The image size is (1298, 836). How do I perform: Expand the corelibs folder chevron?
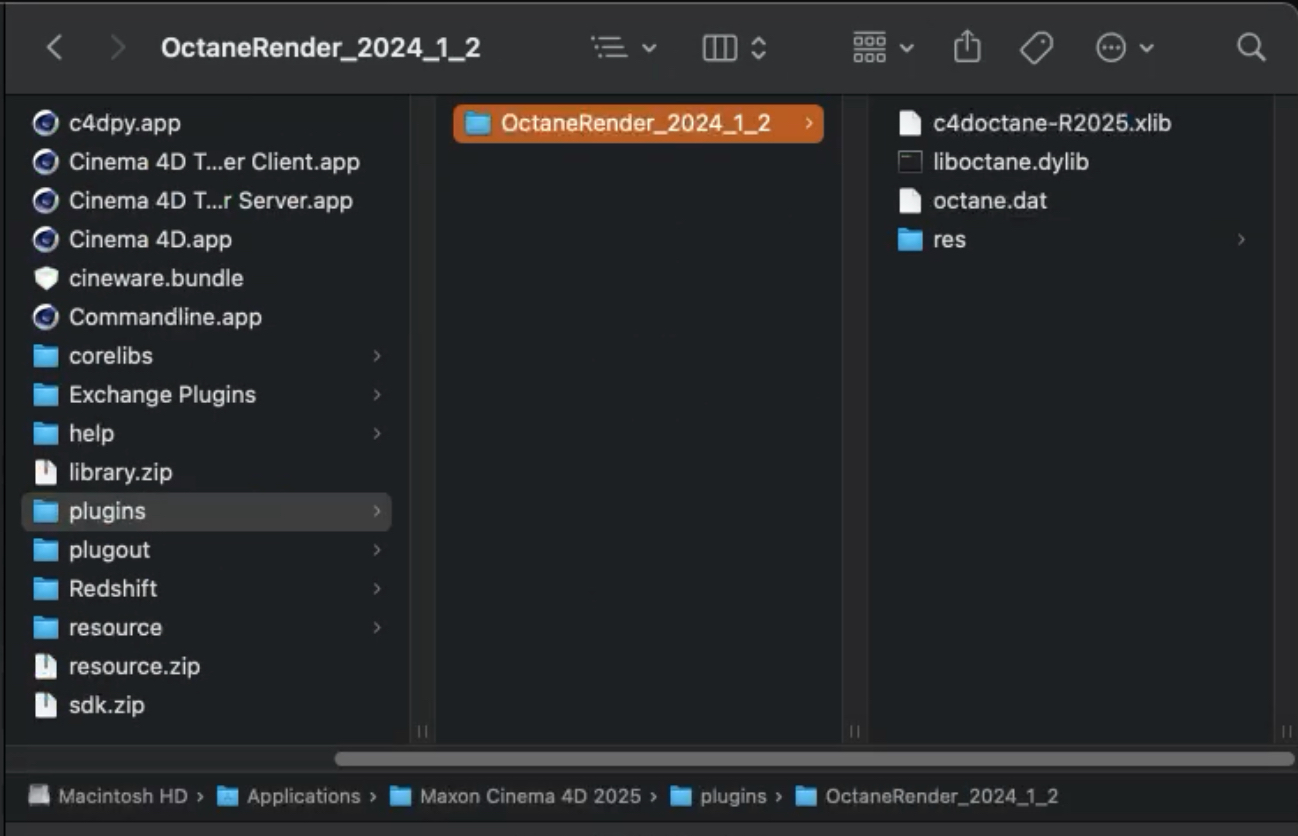pos(377,356)
